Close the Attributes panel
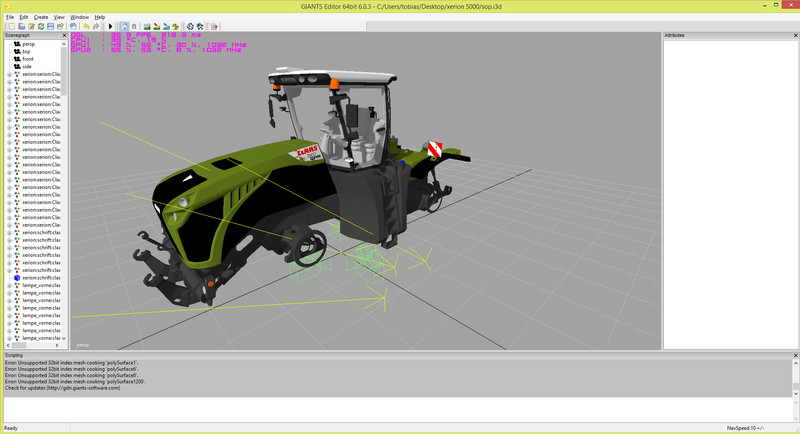The width and height of the screenshot is (800, 434). pyautogui.click(x=793, y=36)
